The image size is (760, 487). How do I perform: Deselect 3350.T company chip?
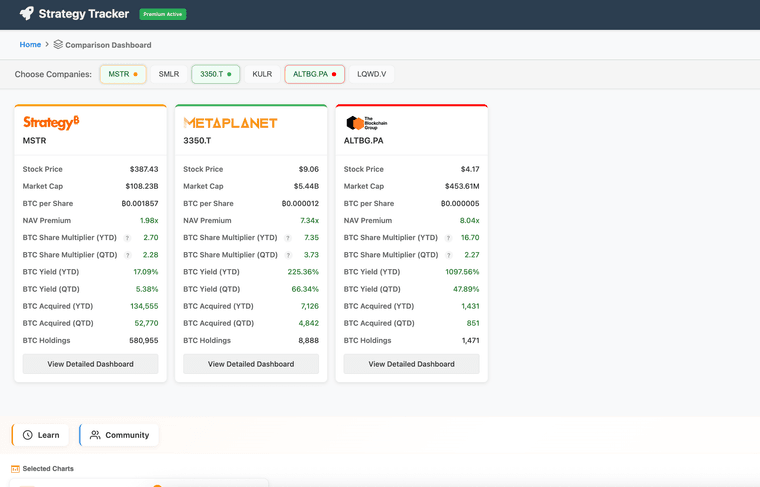[216, 74]
